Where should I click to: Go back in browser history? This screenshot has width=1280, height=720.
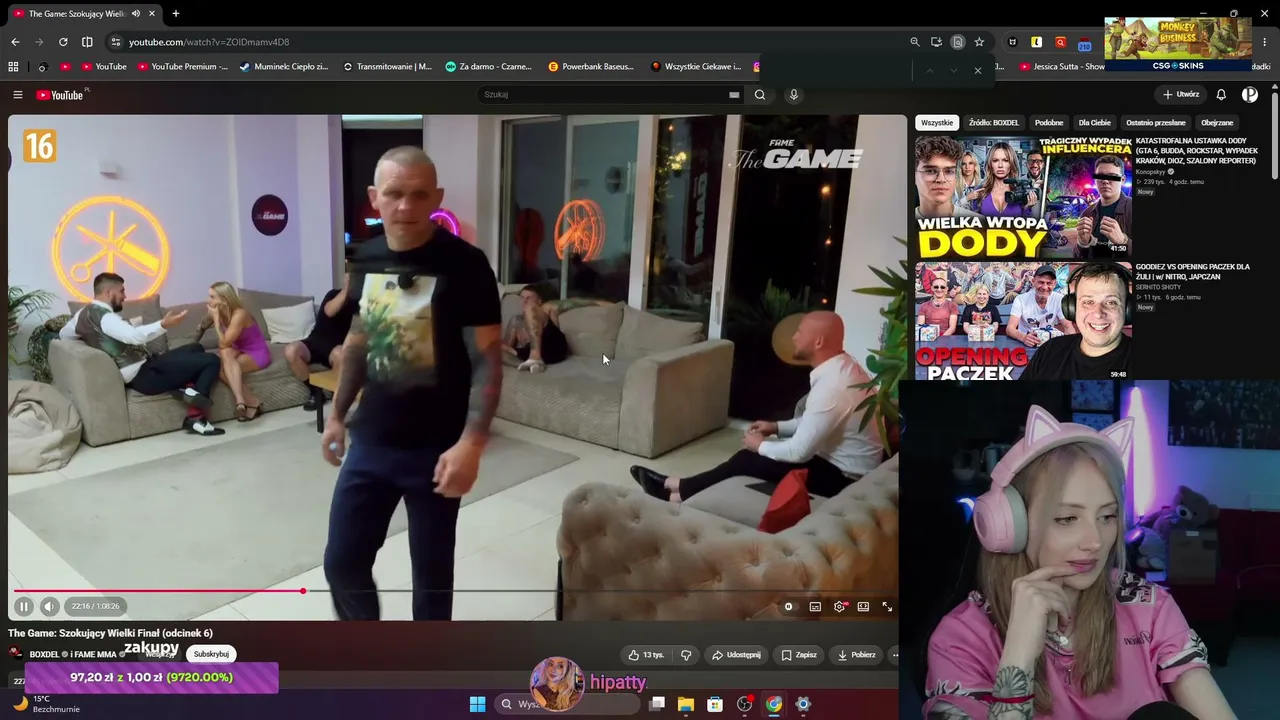15,42
